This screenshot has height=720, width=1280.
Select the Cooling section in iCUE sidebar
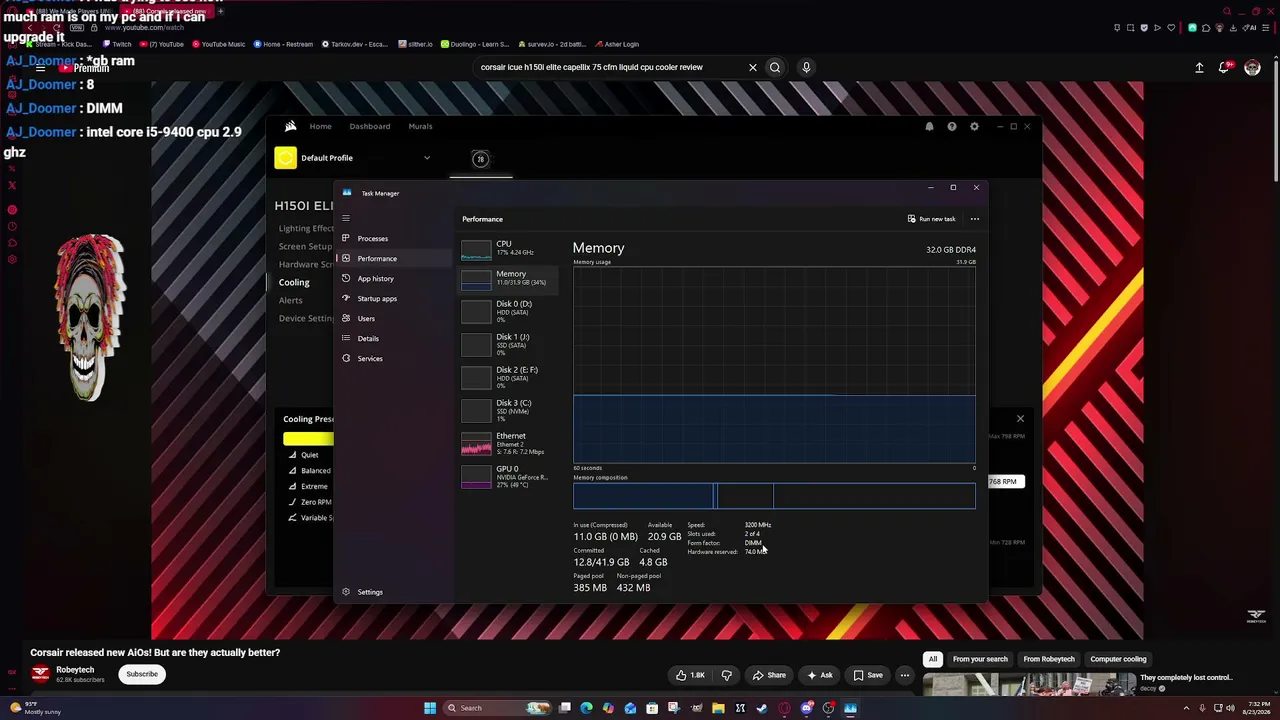[x=294, y=282]
